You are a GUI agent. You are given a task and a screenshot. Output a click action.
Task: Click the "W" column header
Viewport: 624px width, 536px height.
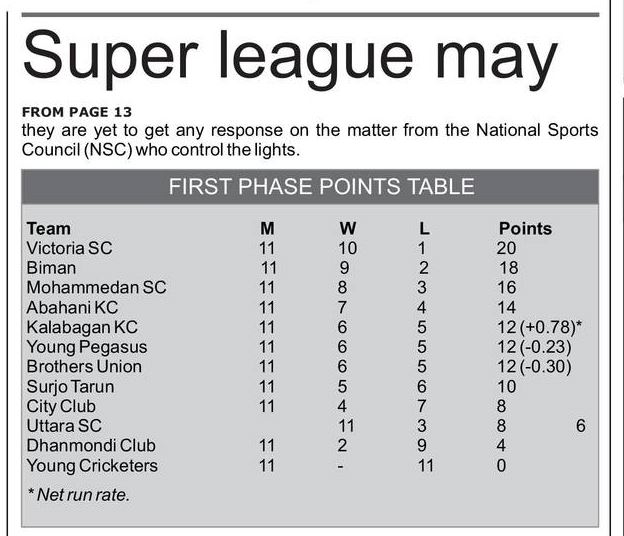(x=348, y=228)
